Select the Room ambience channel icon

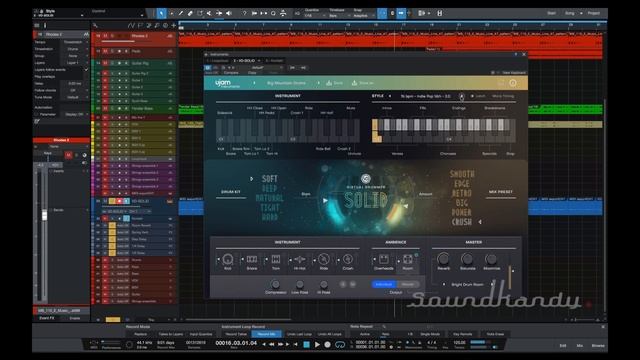click(x=408, y=259)
